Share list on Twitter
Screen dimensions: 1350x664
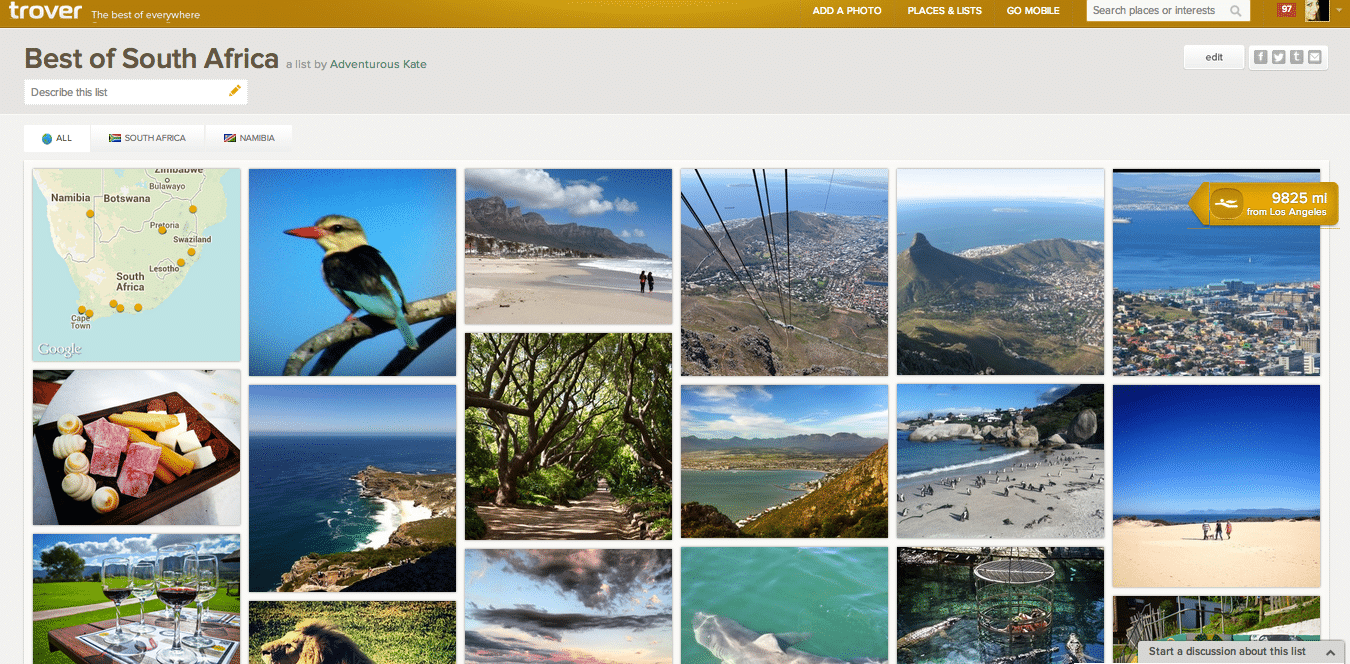point(1279,57)
